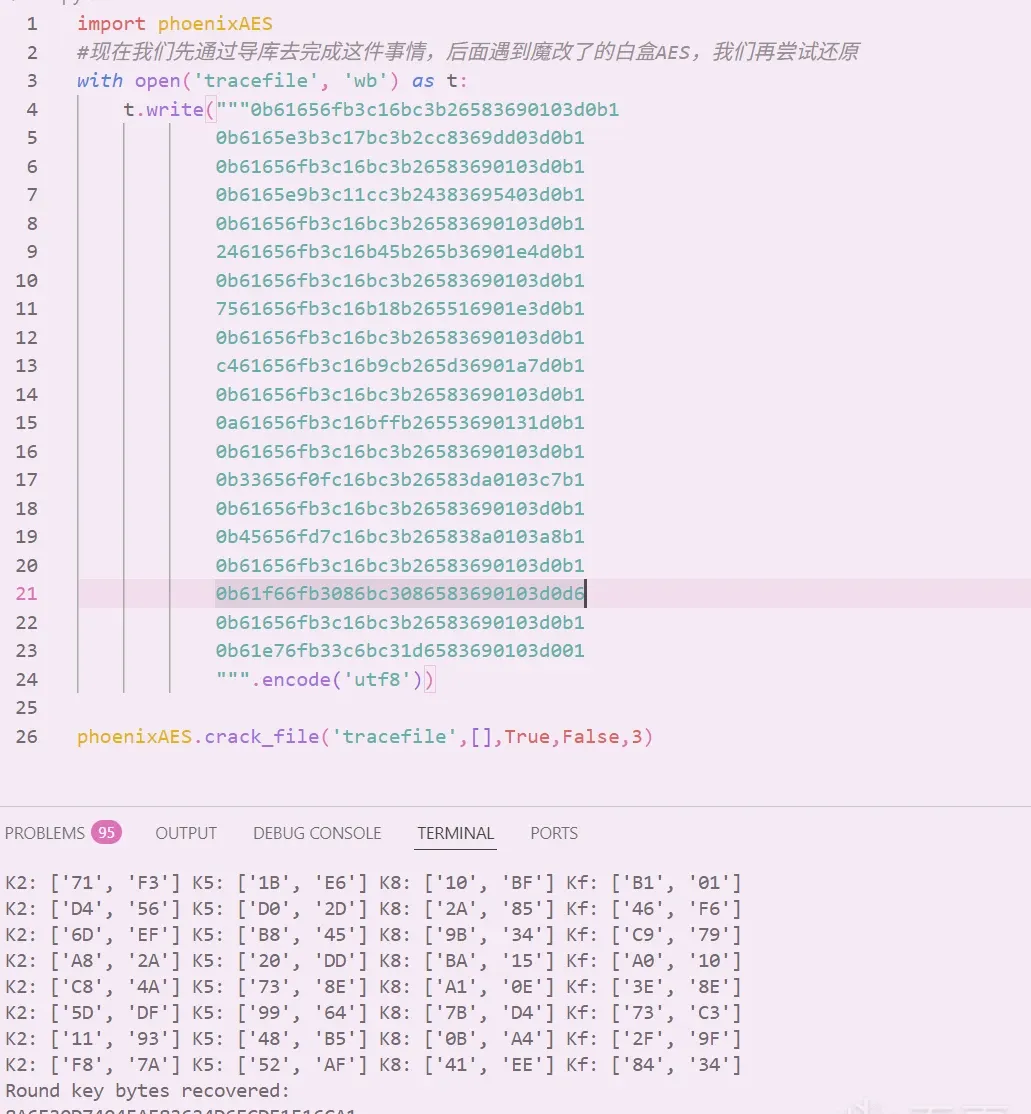Click crack_file in the last code line
Screen dimensions: 1031x1114
261,737
